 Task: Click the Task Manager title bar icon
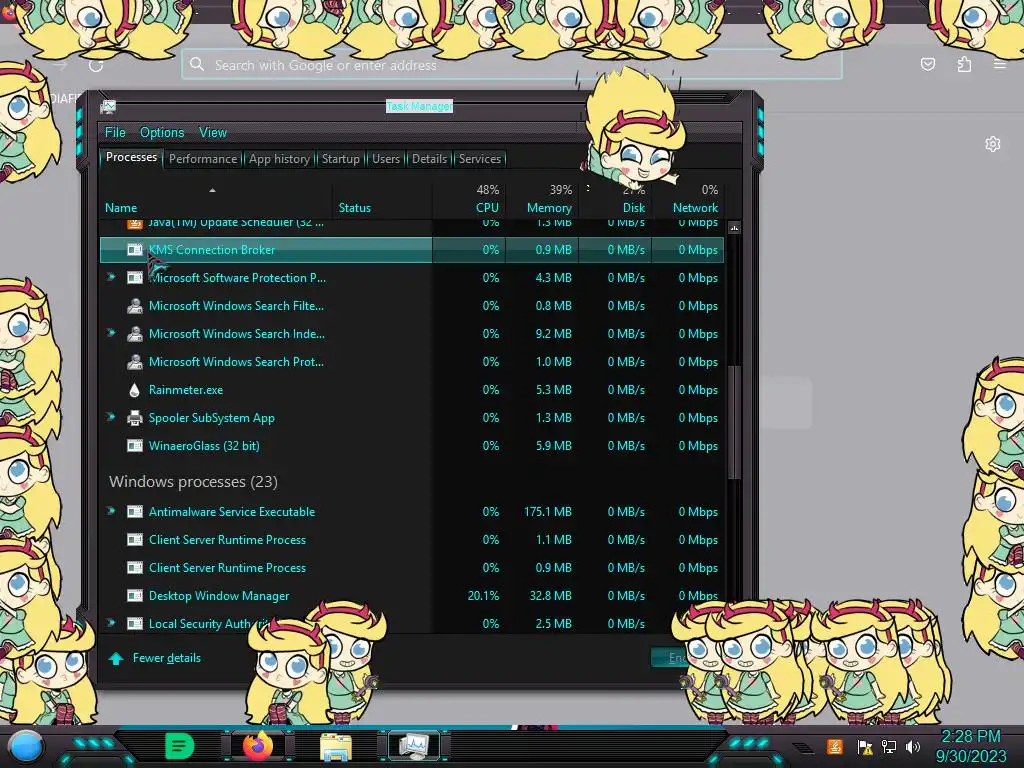tap(108, 106)
